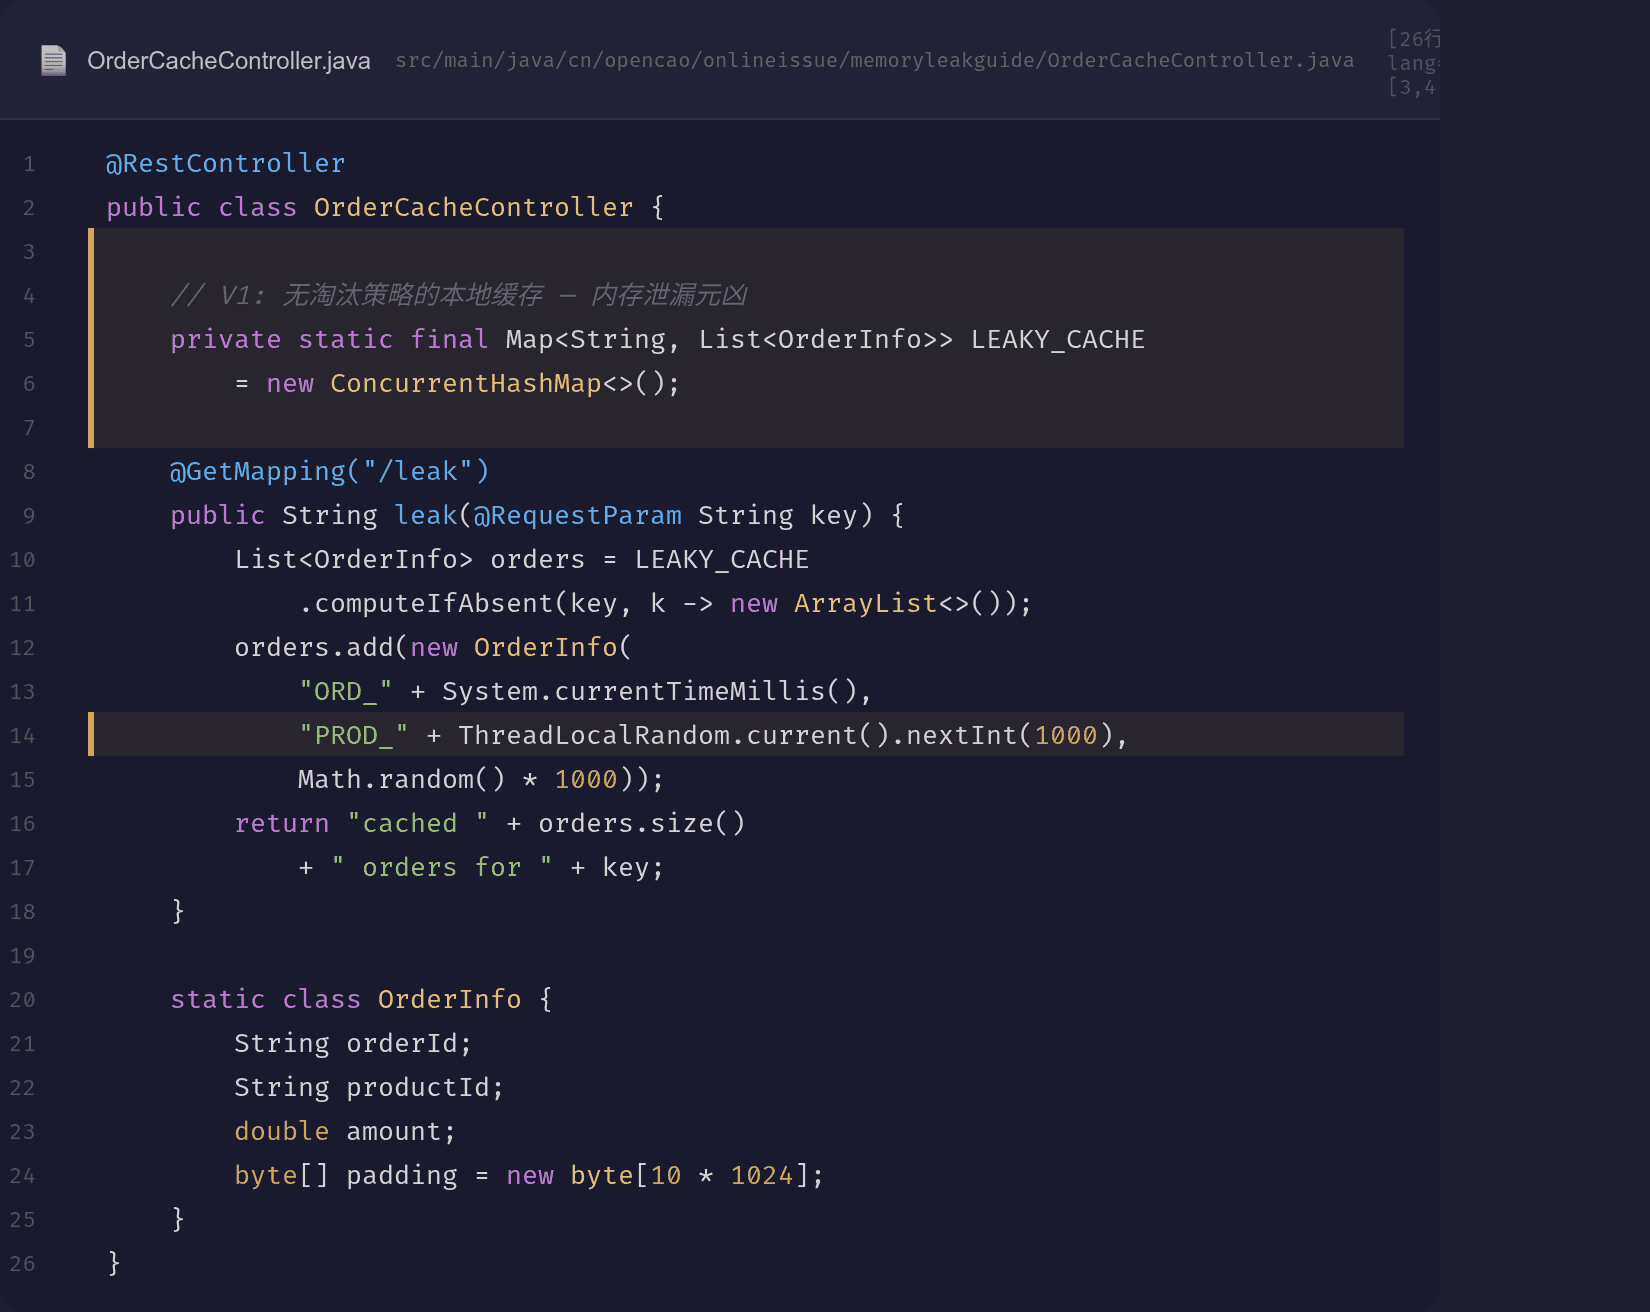
Task: Click the file document icon in header
Action: coord(53,61)
